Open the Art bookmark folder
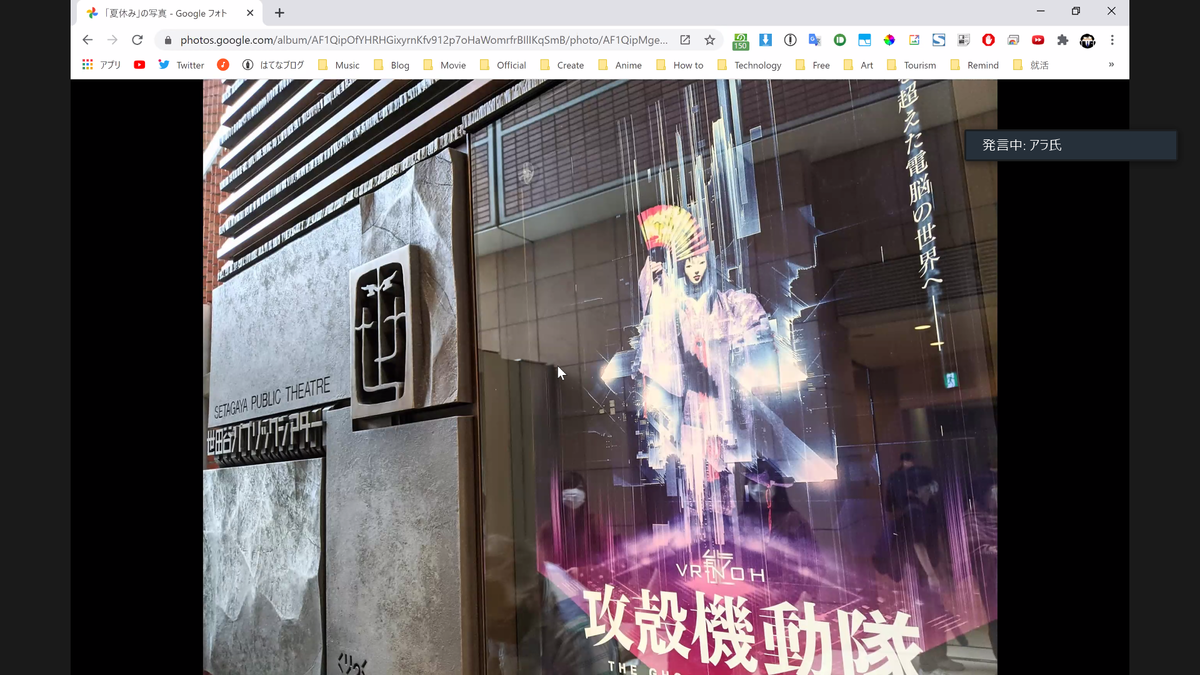The width and height of the screenshot is (1200, 675). pos(858,65)
